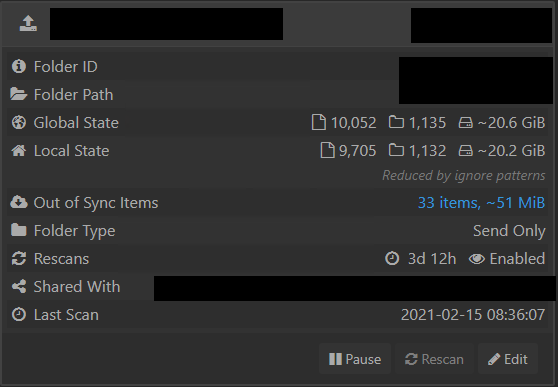Click the Folder ID info icon
The width and height of the screenshot is (560, 388).
19,66
